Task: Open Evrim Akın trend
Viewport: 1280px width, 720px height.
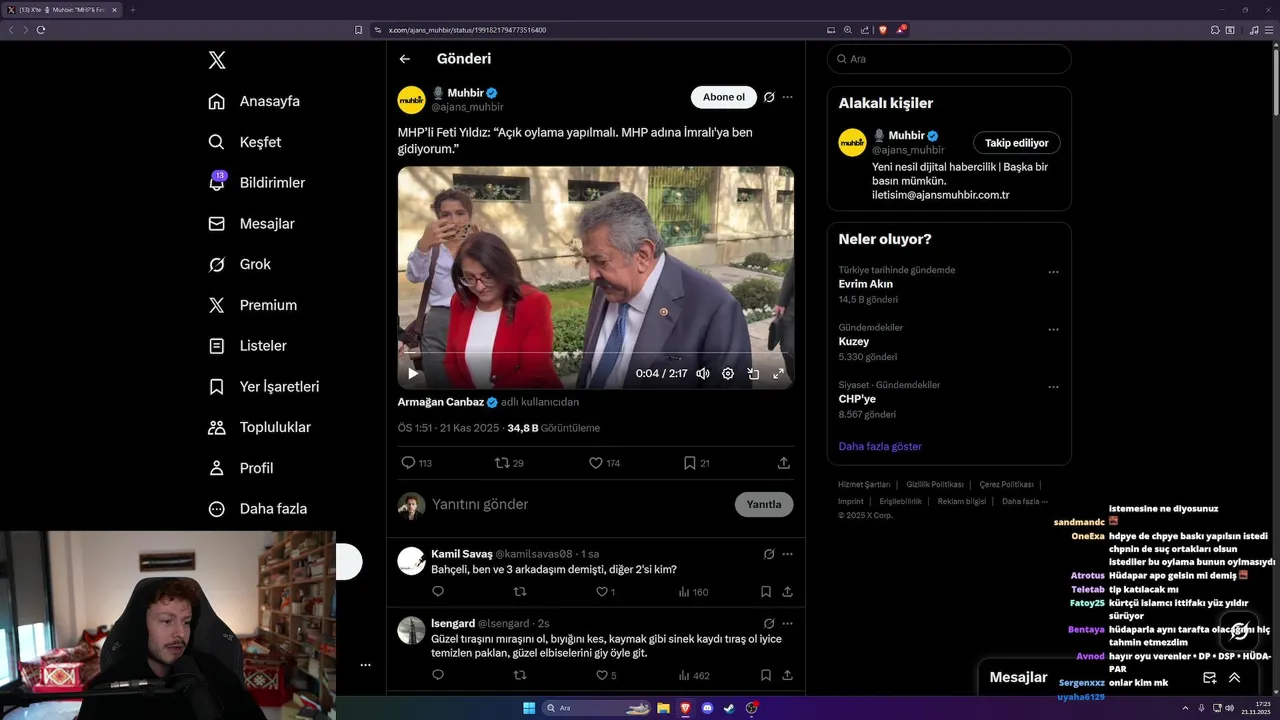Action: click(x=866, y=284)
